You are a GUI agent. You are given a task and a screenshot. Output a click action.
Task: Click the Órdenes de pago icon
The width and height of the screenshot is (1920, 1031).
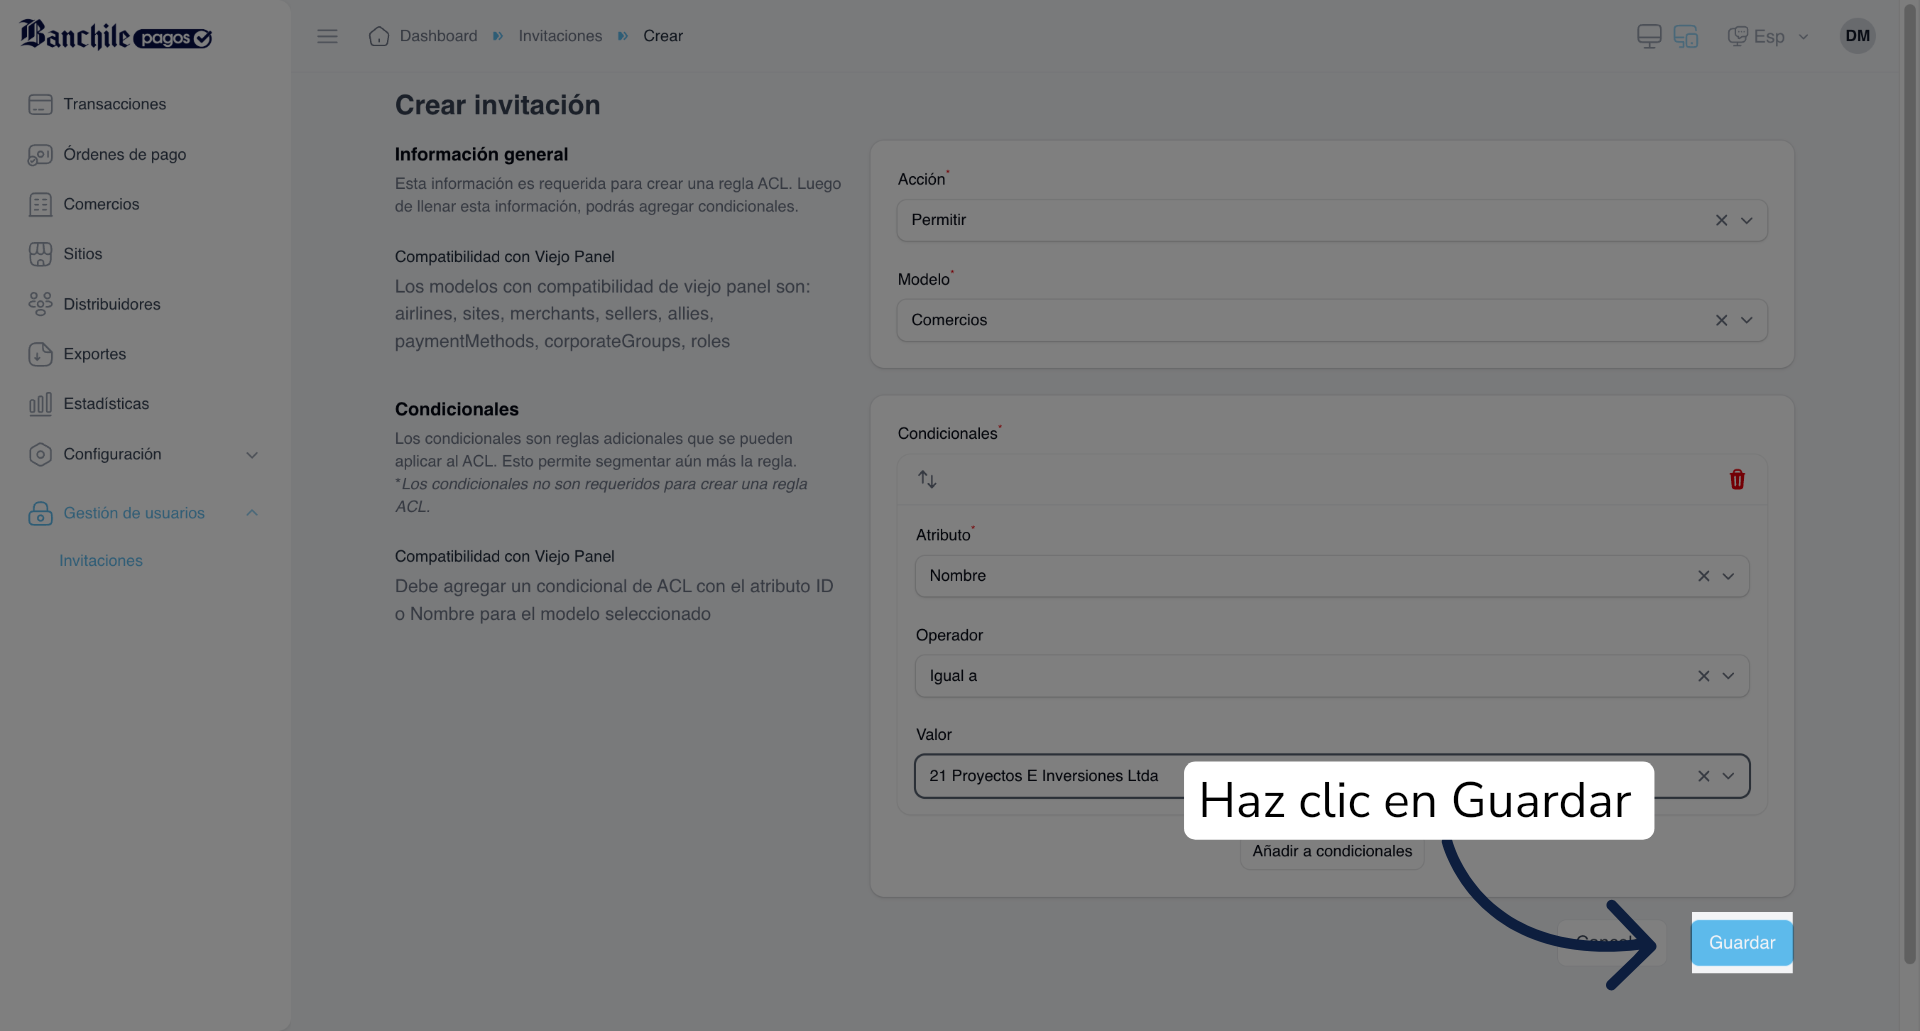40,155
